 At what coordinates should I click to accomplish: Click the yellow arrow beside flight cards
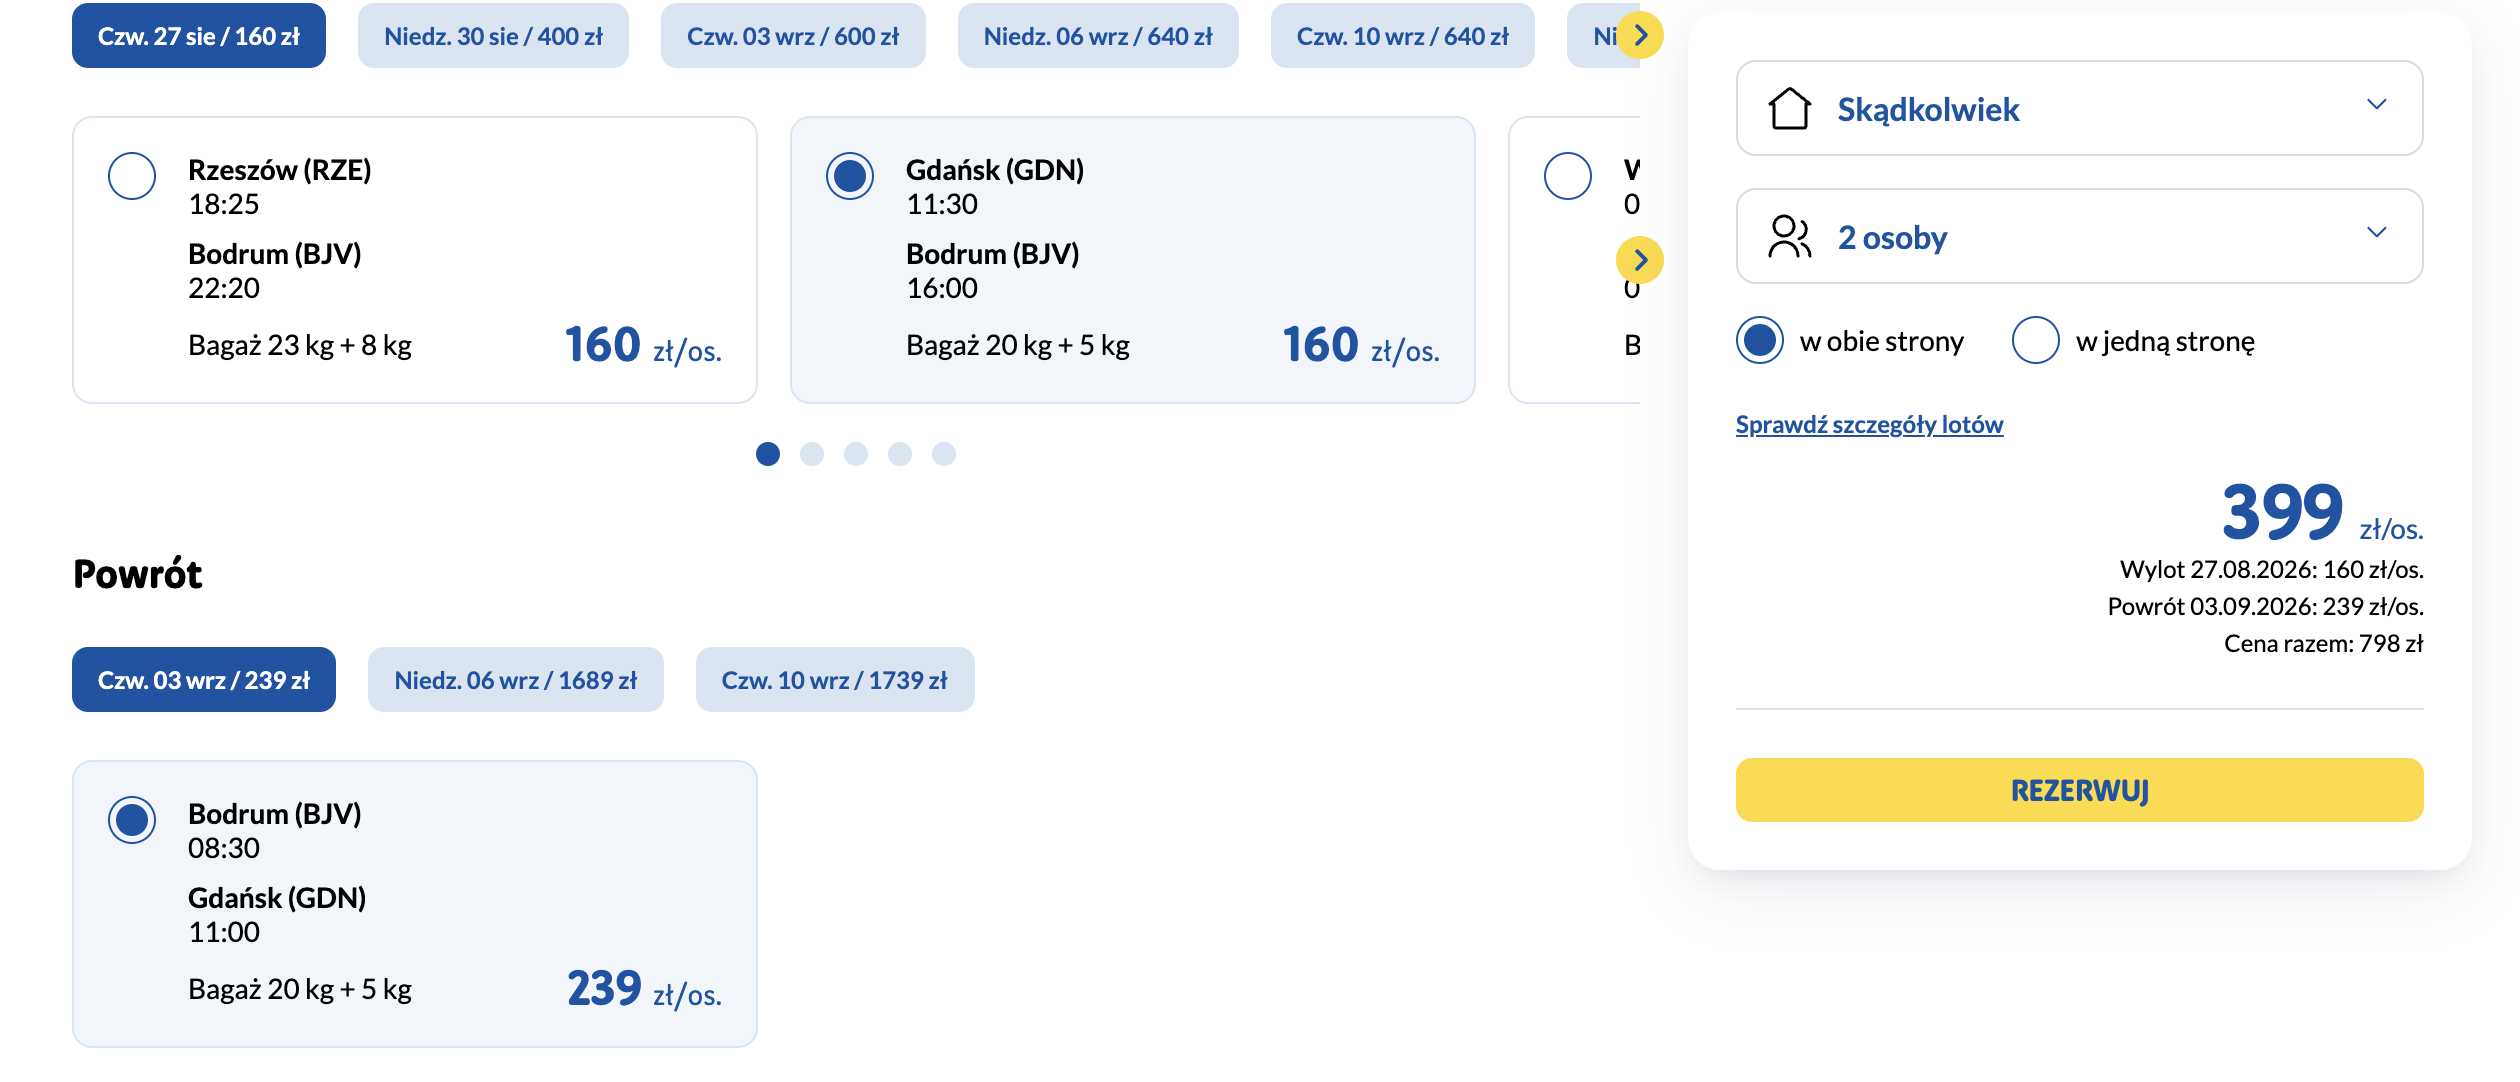[1640, 260]
